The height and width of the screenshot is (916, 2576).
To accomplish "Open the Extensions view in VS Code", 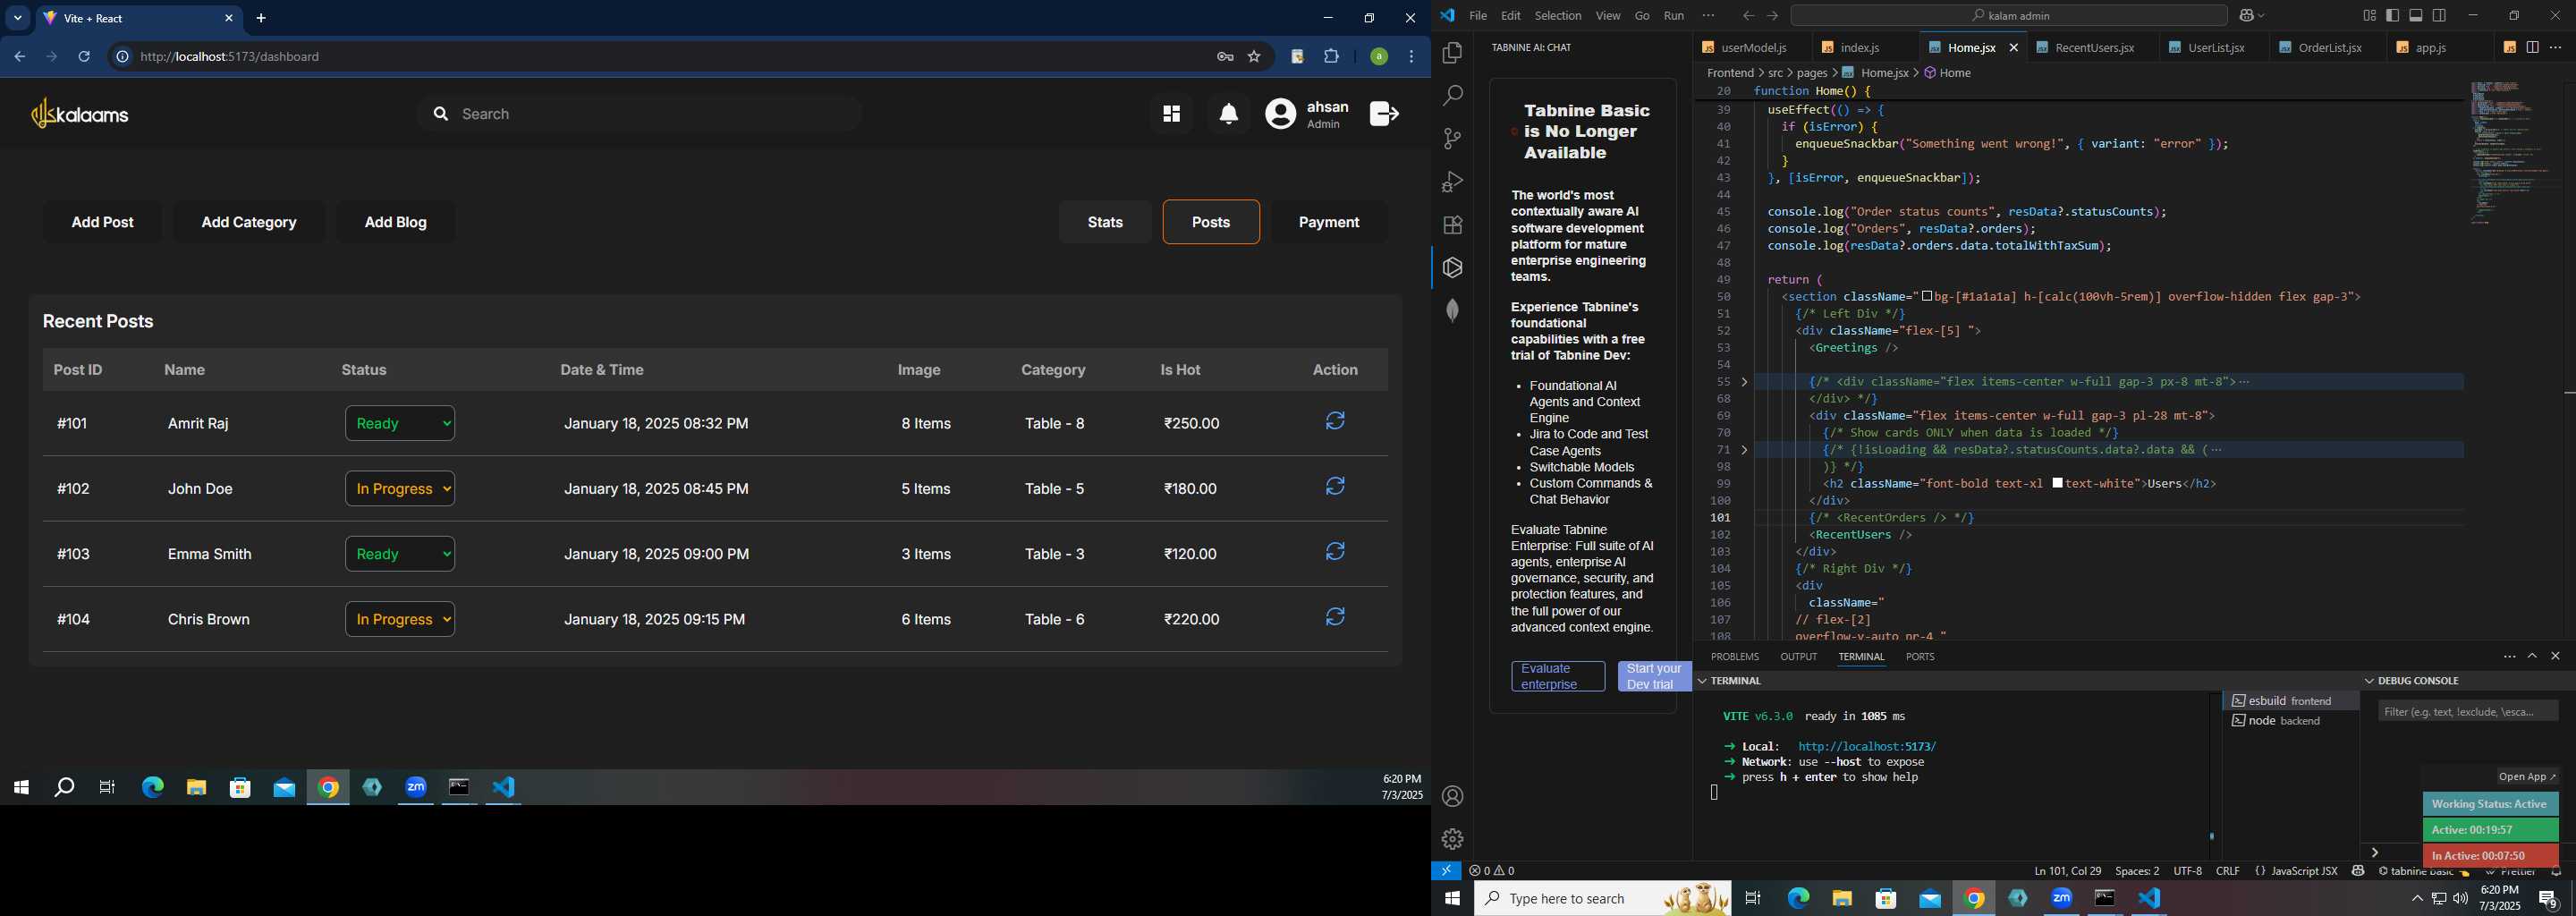I will tap(1453, 225).
